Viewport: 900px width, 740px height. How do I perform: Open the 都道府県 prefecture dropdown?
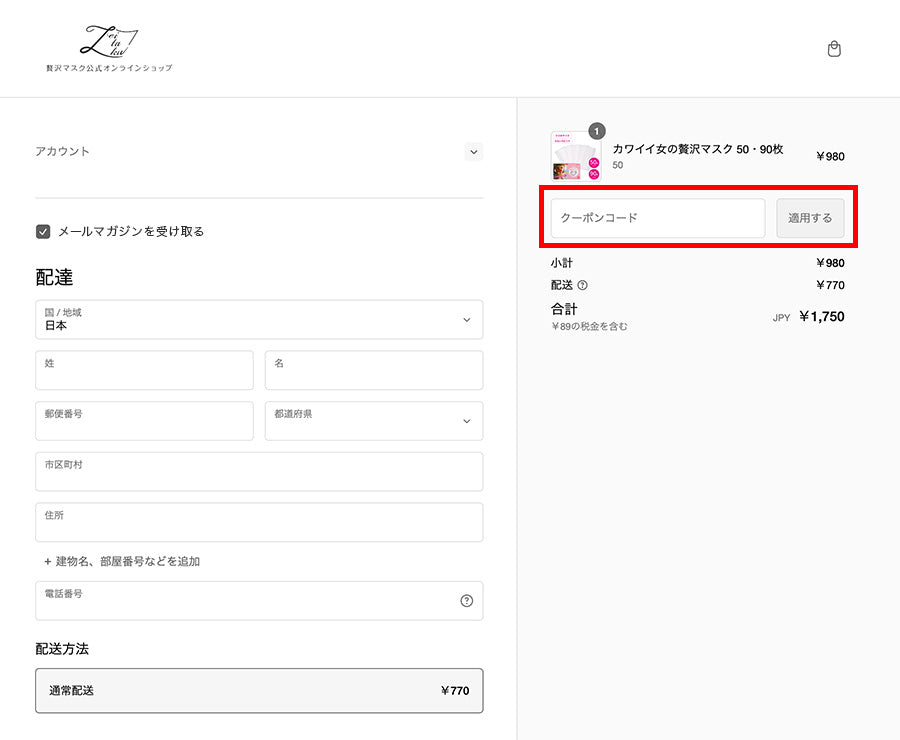(373, 420)
